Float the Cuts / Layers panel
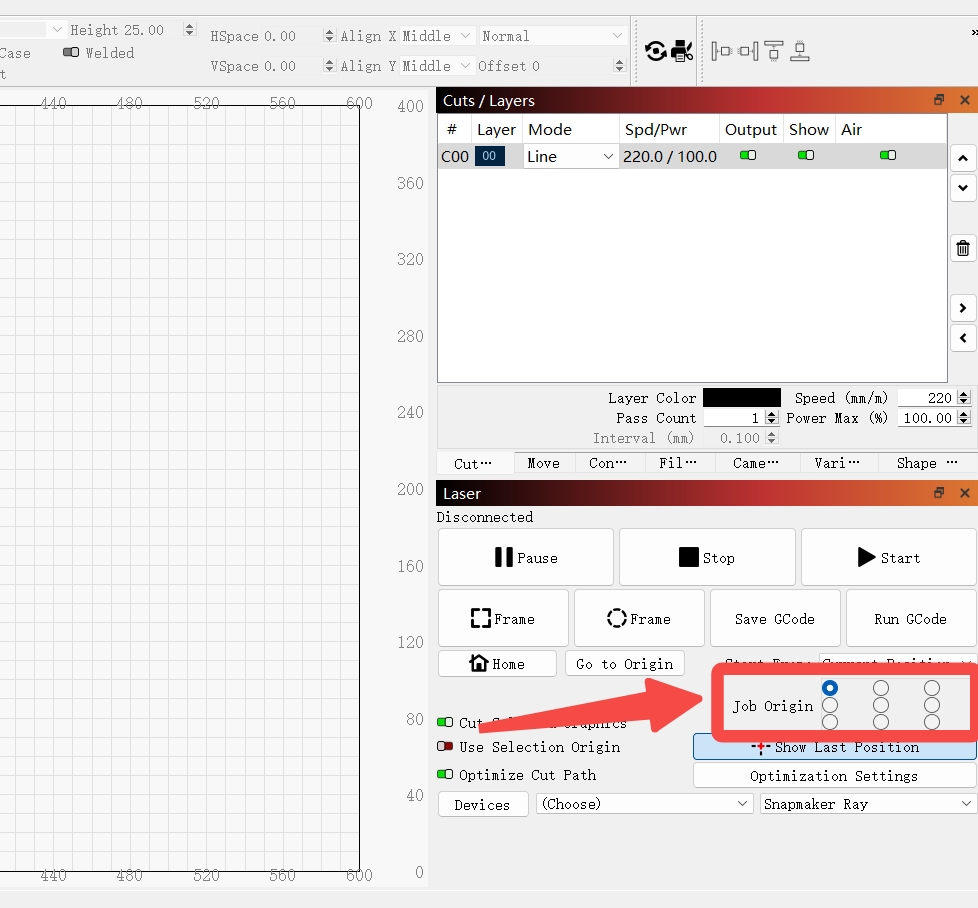Screen dimensions: 978x908 point(939,100)
